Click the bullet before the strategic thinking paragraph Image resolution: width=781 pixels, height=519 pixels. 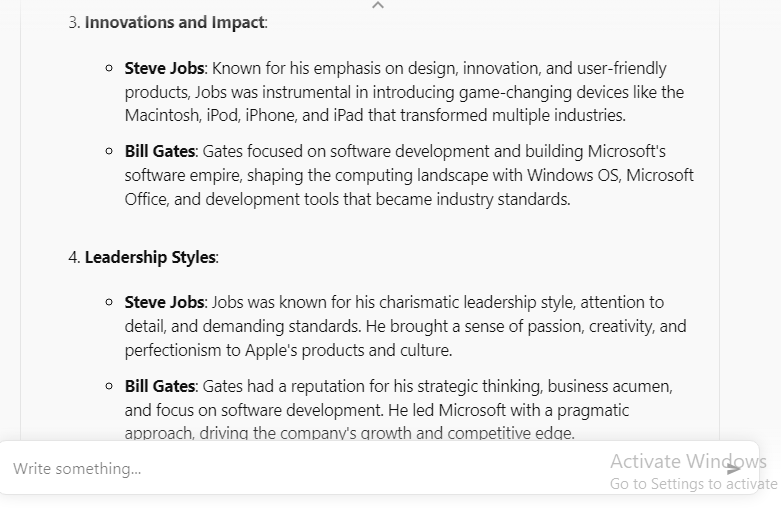(x=109, y=386)
